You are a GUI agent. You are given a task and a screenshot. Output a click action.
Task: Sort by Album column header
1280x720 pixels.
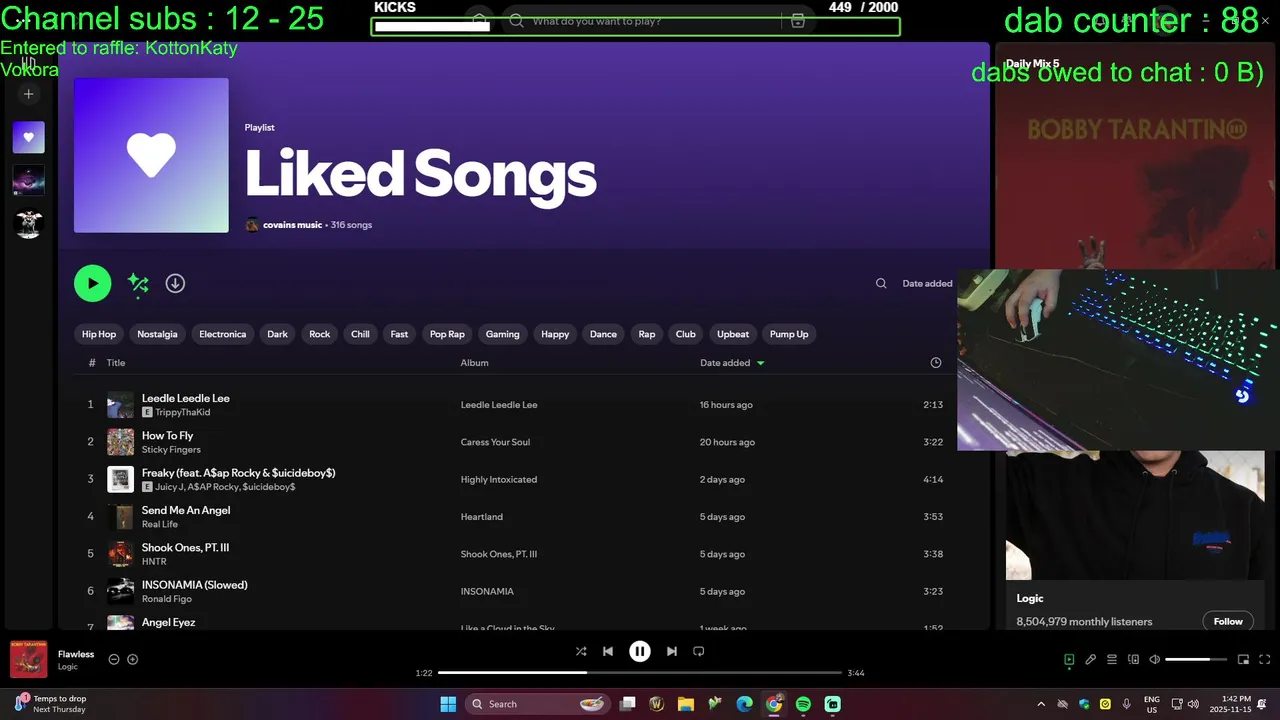[x=474, y=363]
